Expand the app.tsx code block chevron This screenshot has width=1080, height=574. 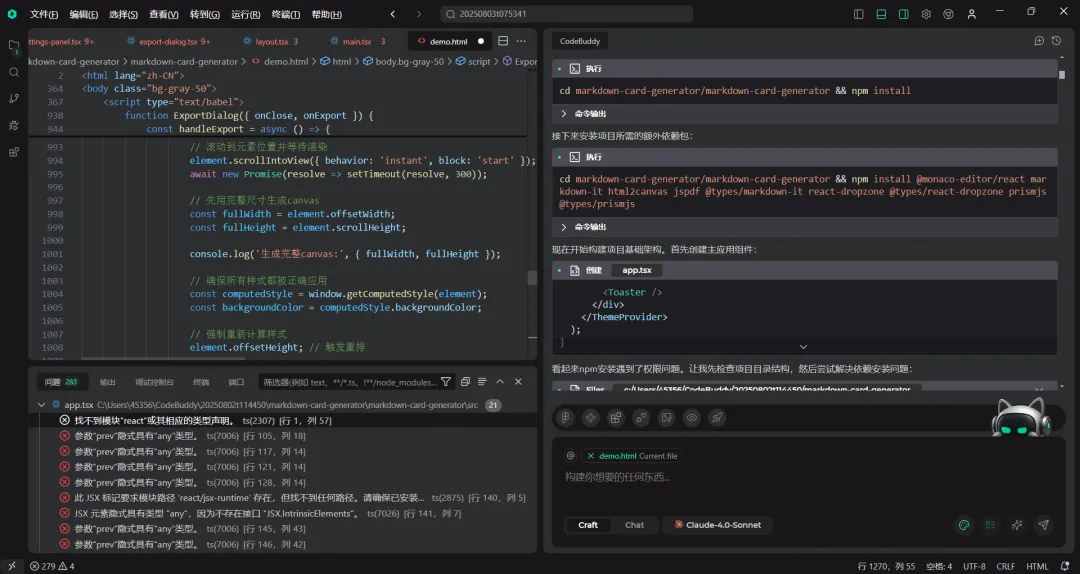click(x=803, y=347)
